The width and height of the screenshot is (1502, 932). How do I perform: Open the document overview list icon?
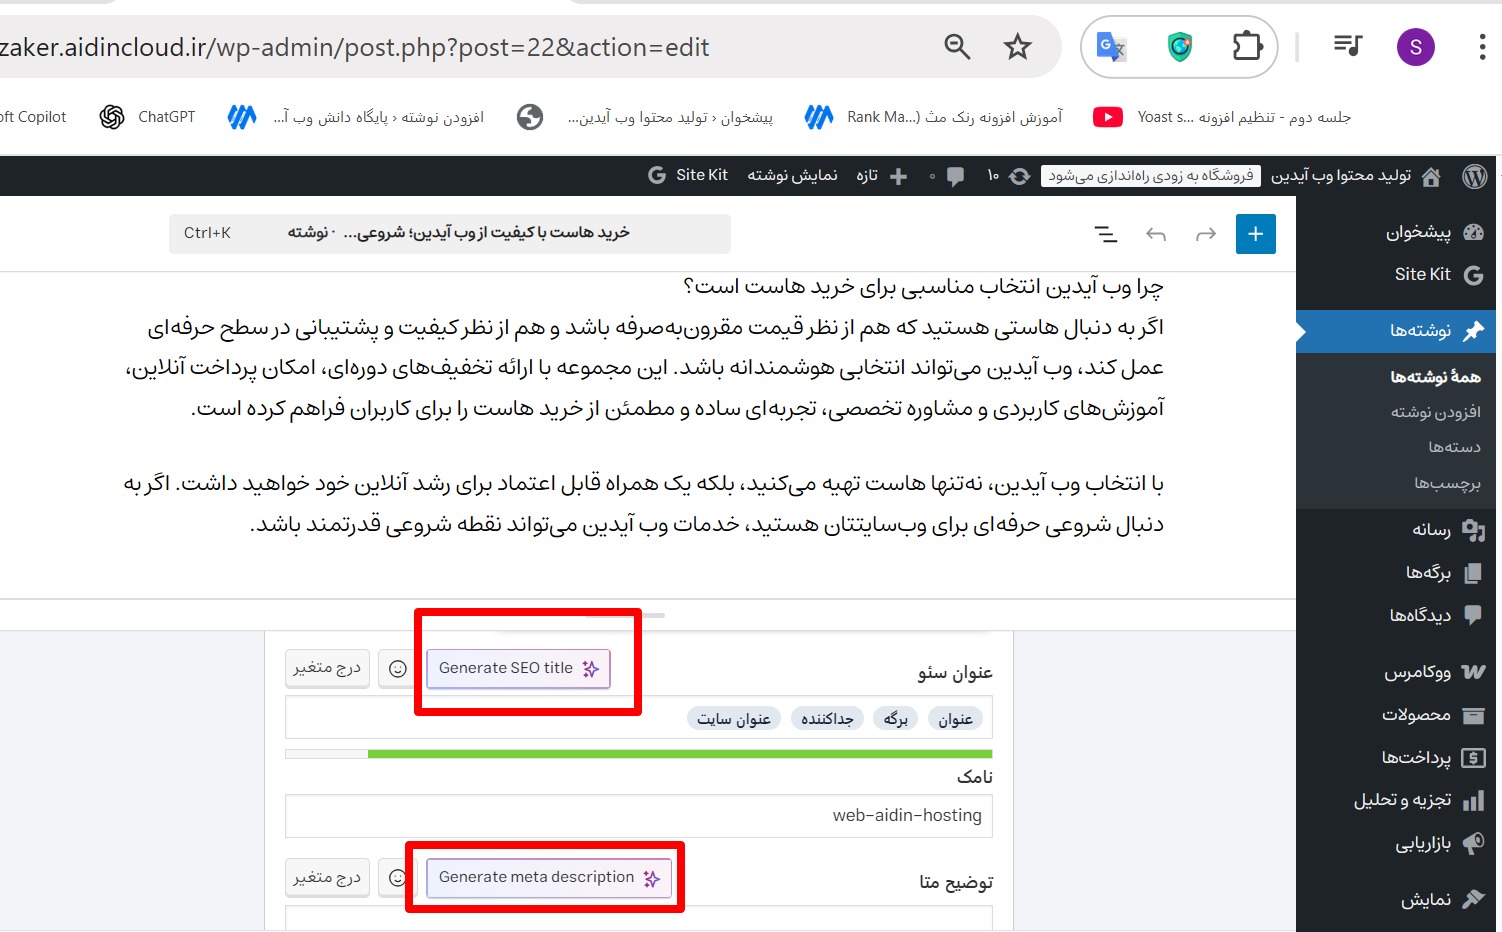pos(1105,233)
